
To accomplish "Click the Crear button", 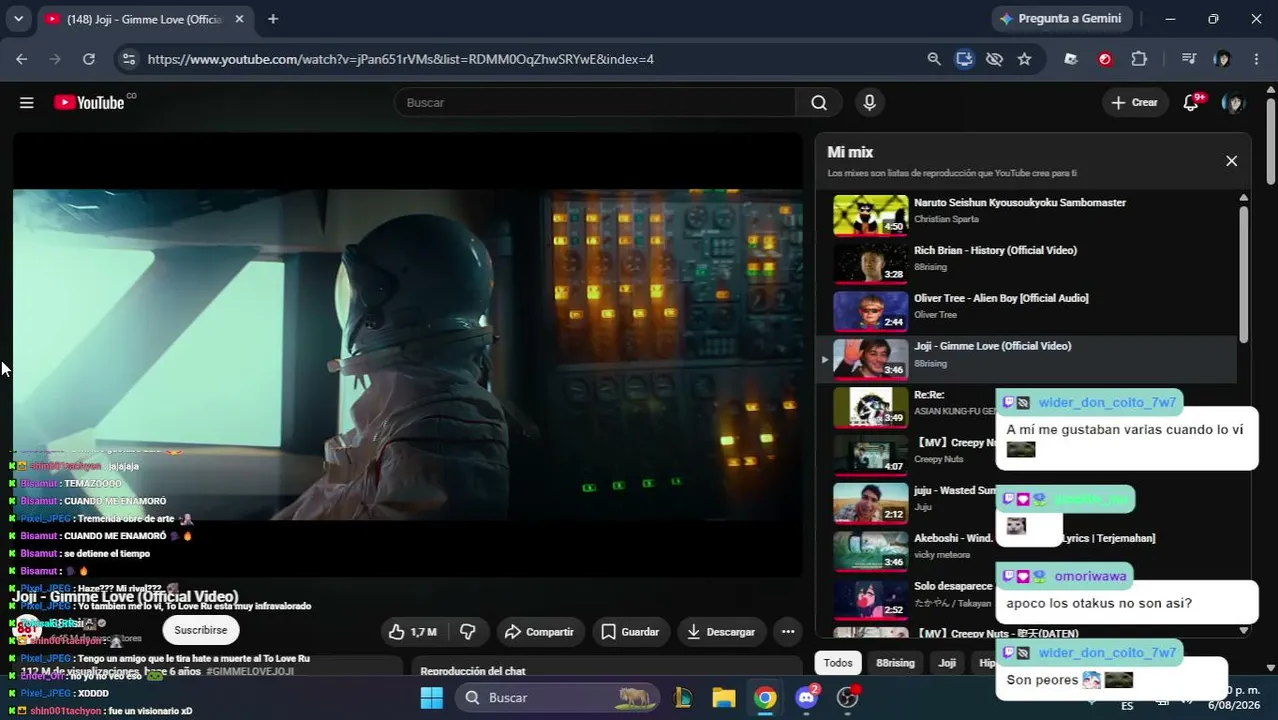I will (x=1135, y=102).
